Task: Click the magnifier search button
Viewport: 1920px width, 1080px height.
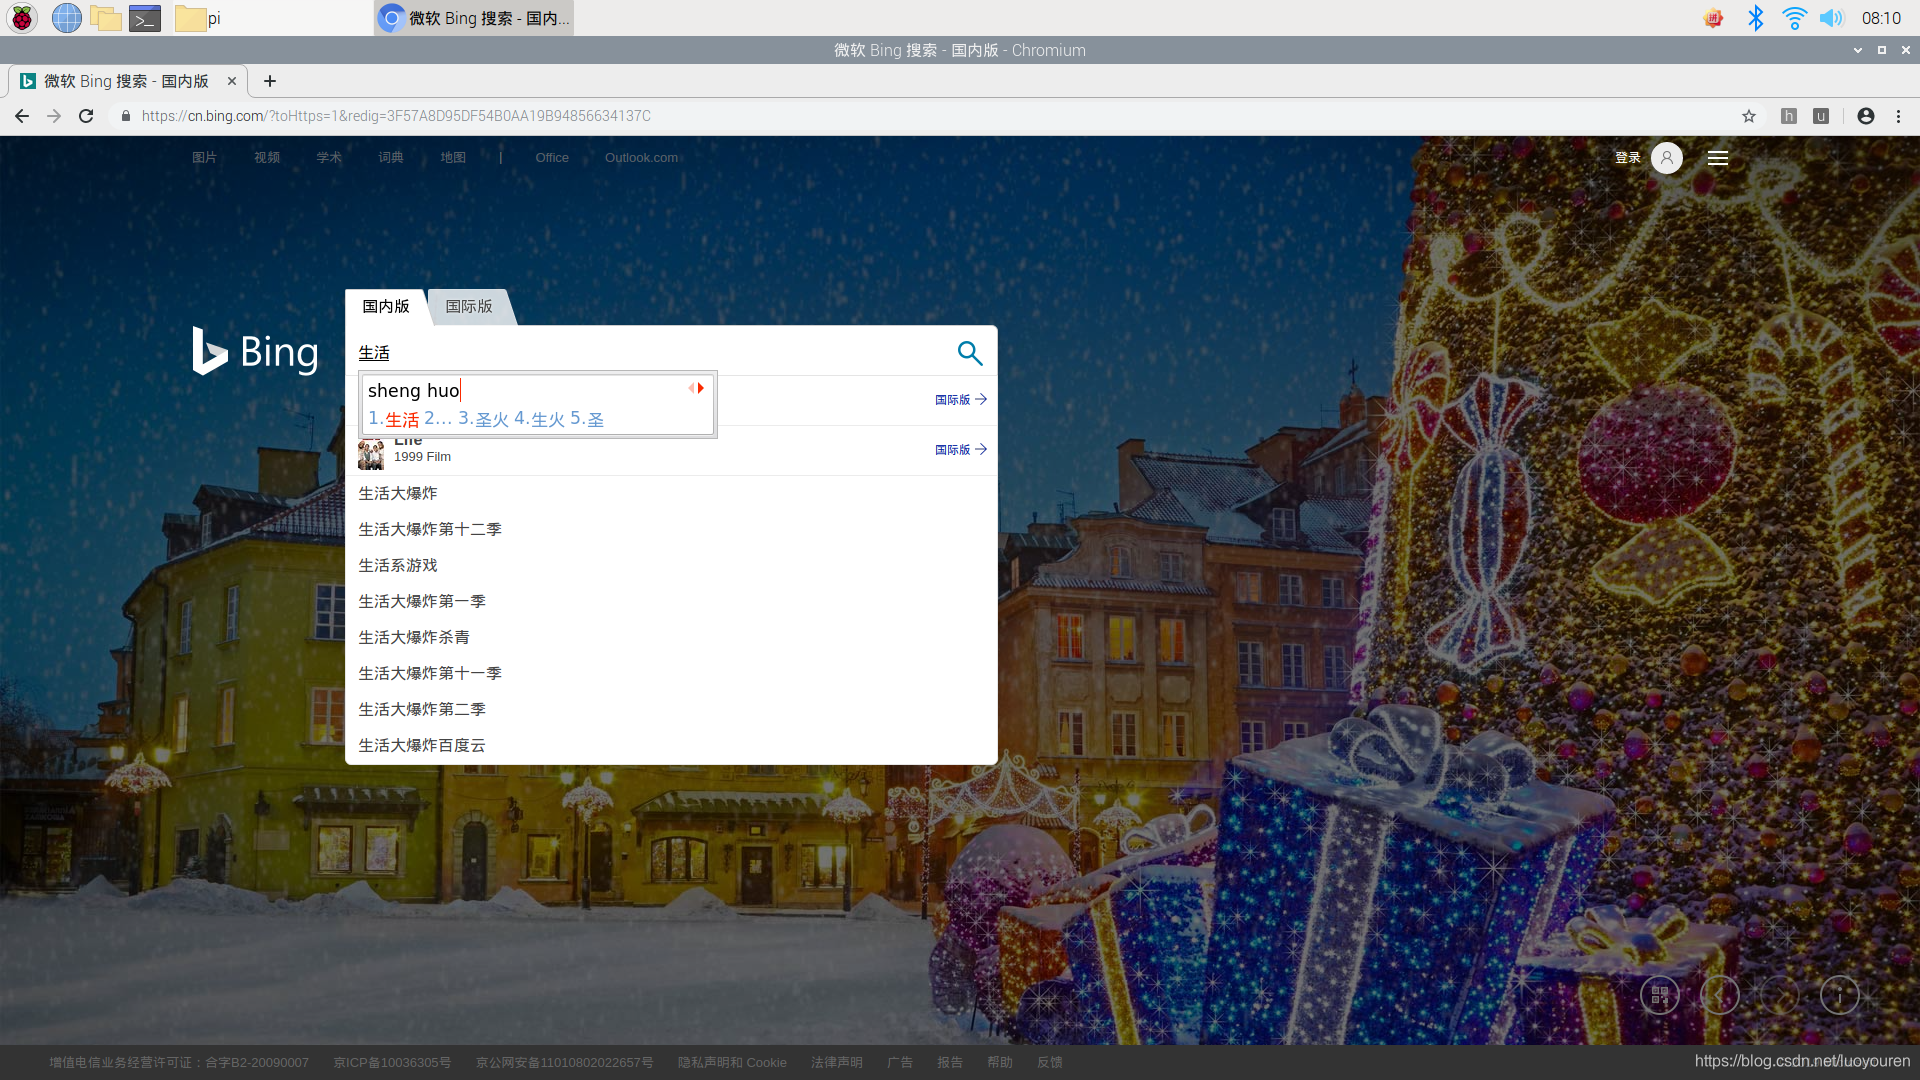Action: pyautogui.click(x=969, y=352)
